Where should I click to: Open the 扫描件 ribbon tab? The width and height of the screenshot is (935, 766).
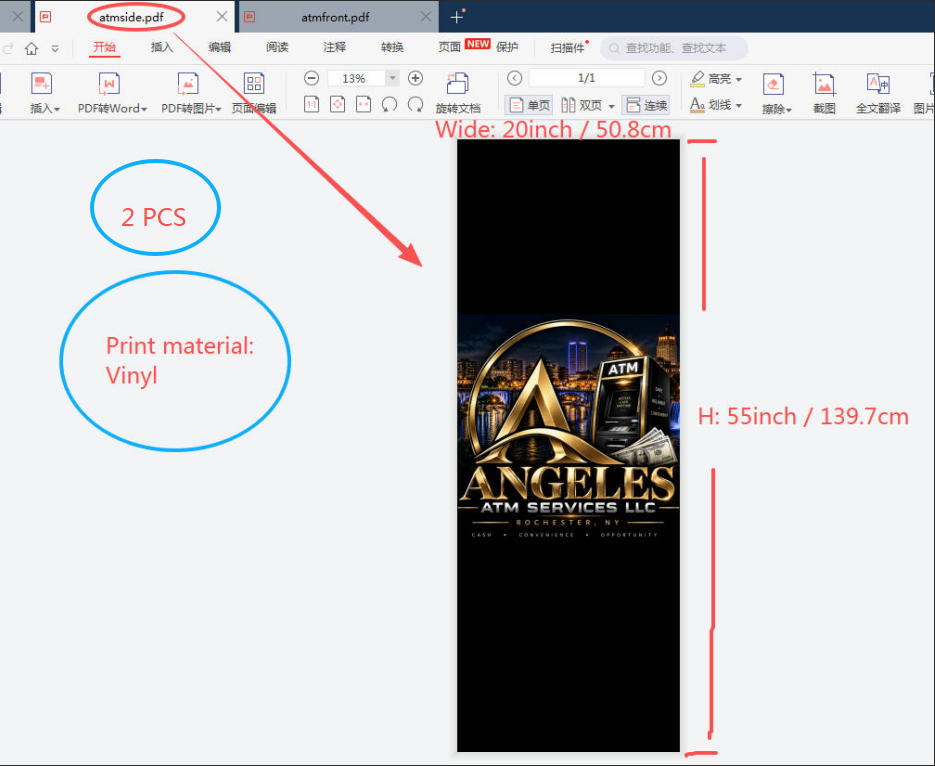[x=567, y=47]
